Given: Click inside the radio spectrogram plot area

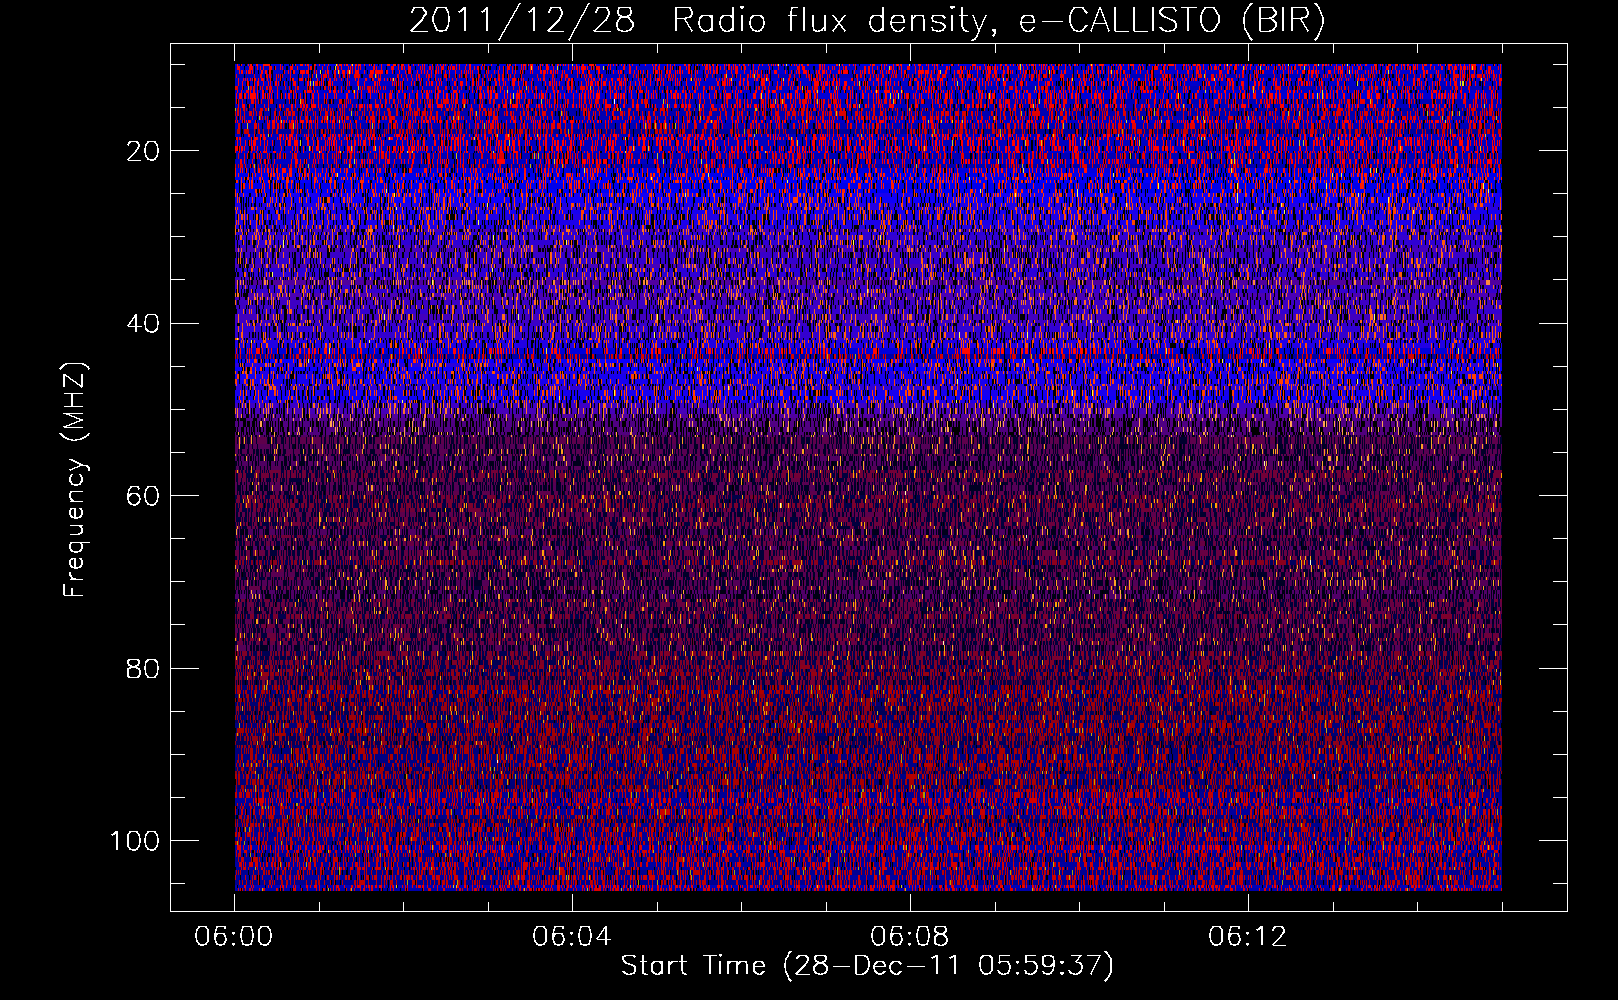Looking at the screenshot, I should click(868, 477).
